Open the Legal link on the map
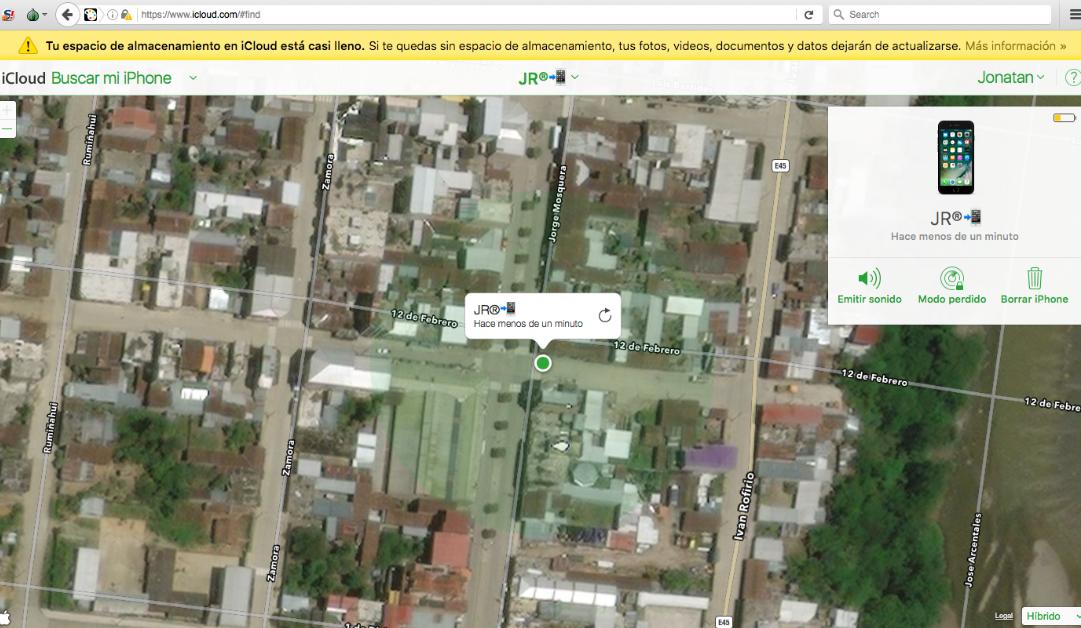This screenshot has height=628, width=1081. pos(1003,616)
